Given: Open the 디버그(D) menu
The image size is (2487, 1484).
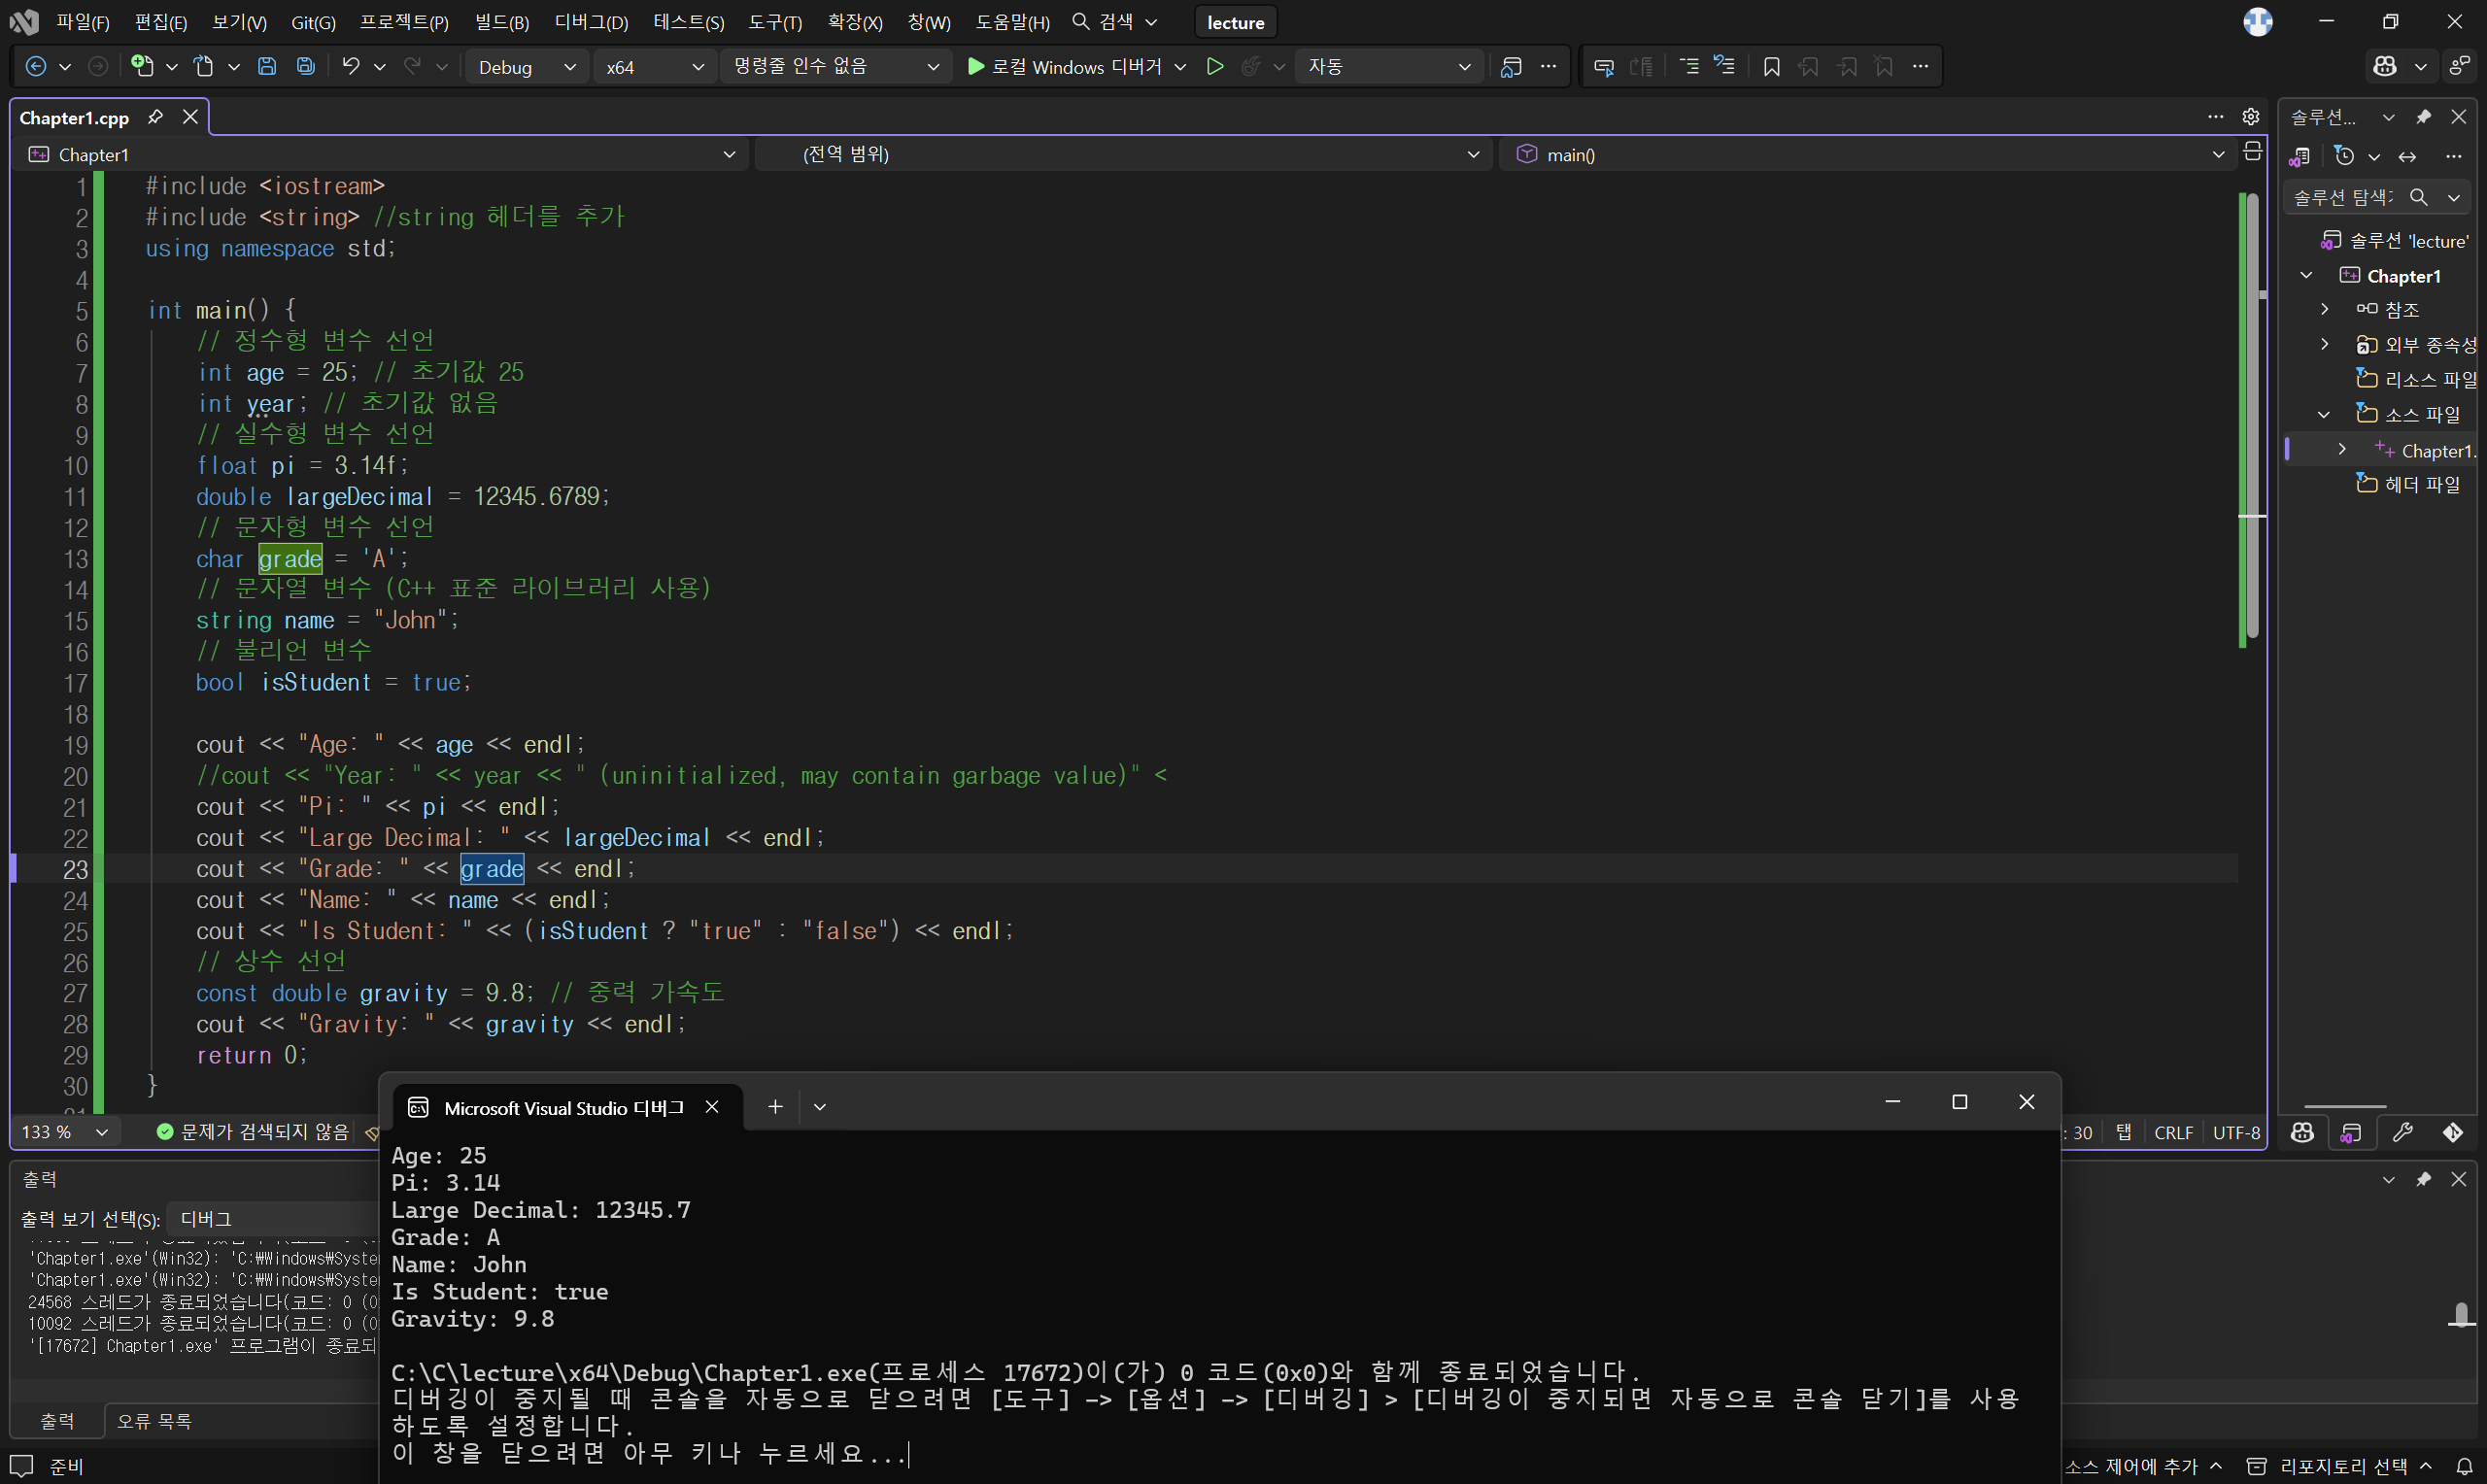Looking at the screenshot, I should tap(591, 22).
